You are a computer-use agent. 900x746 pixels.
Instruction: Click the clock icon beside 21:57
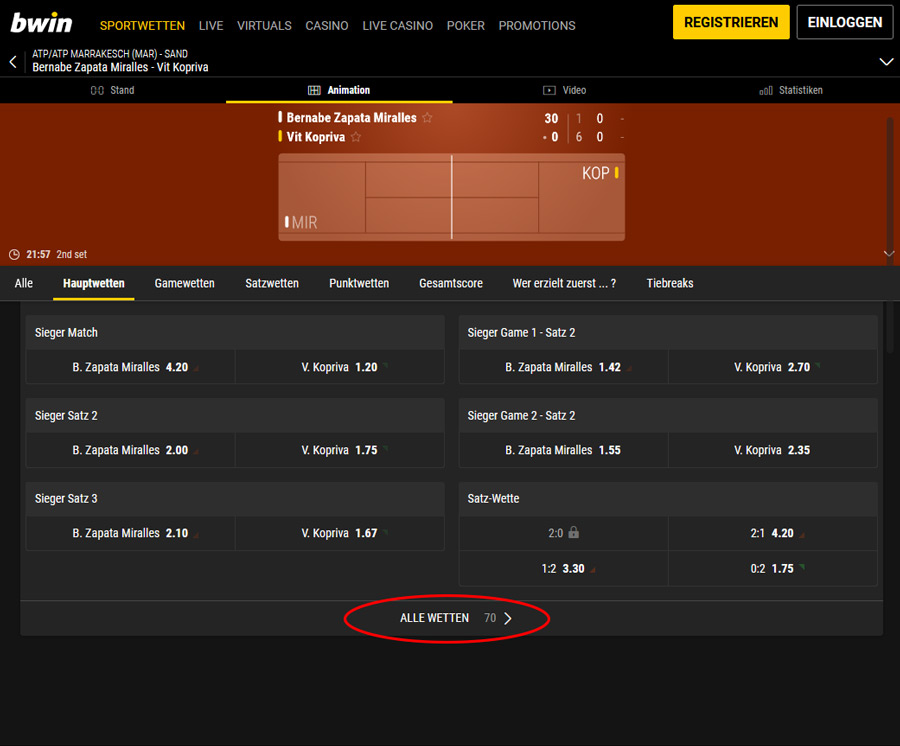click(x=14, y=254)
